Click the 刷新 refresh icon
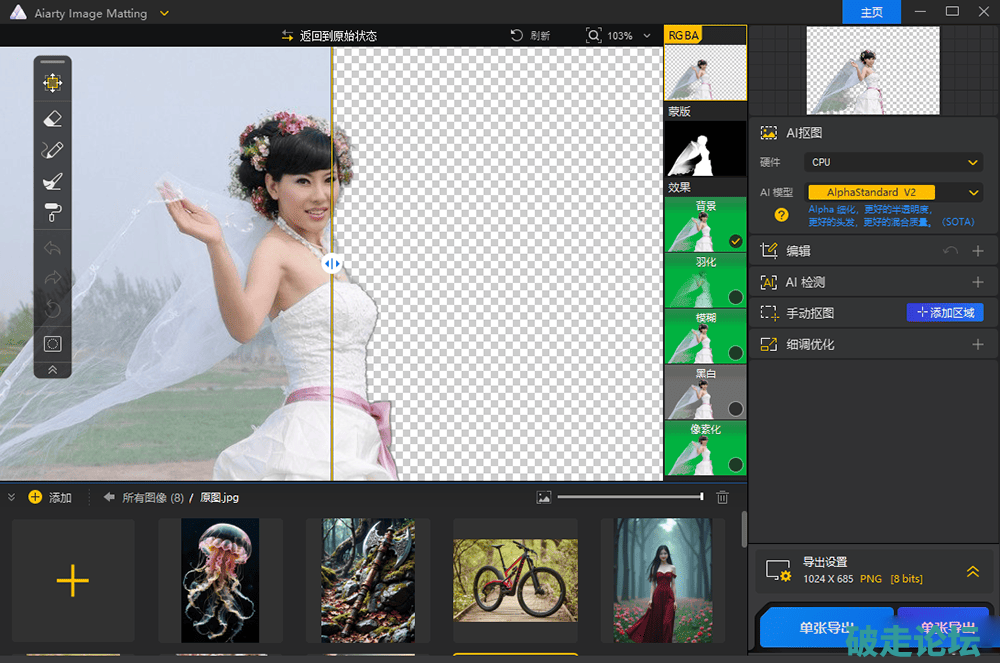This screenshot has height=663, width=1000. [x=517, y=35]
